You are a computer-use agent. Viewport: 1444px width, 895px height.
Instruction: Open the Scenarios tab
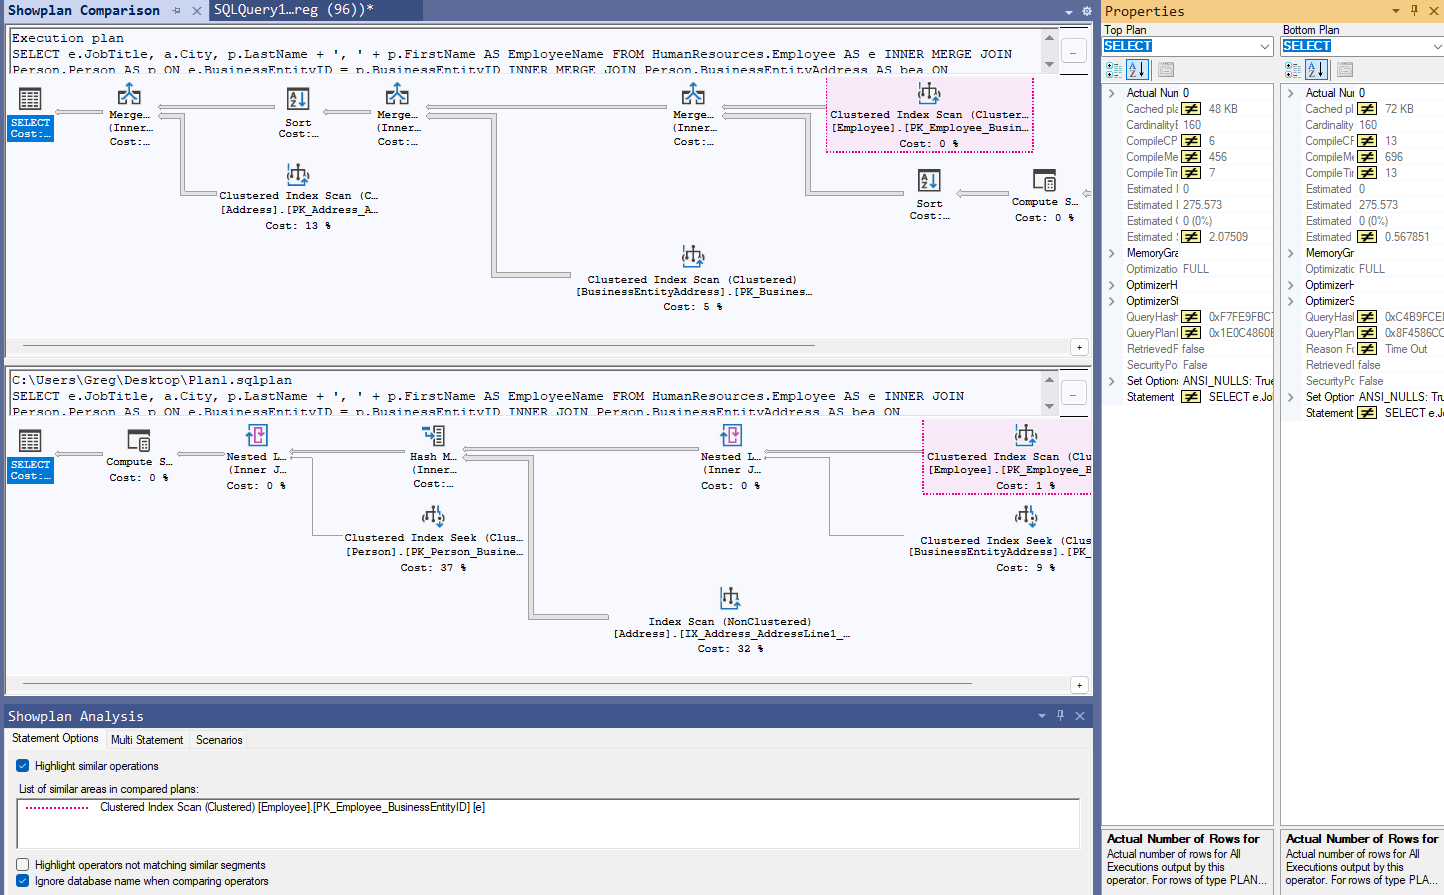pyautogui.click(x=219, y=740)
